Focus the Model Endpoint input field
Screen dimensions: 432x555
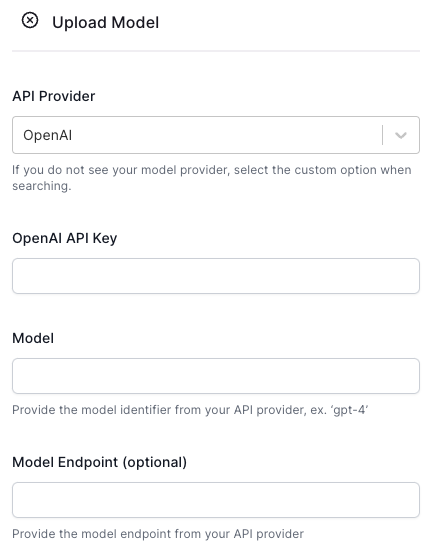[216, 500]
